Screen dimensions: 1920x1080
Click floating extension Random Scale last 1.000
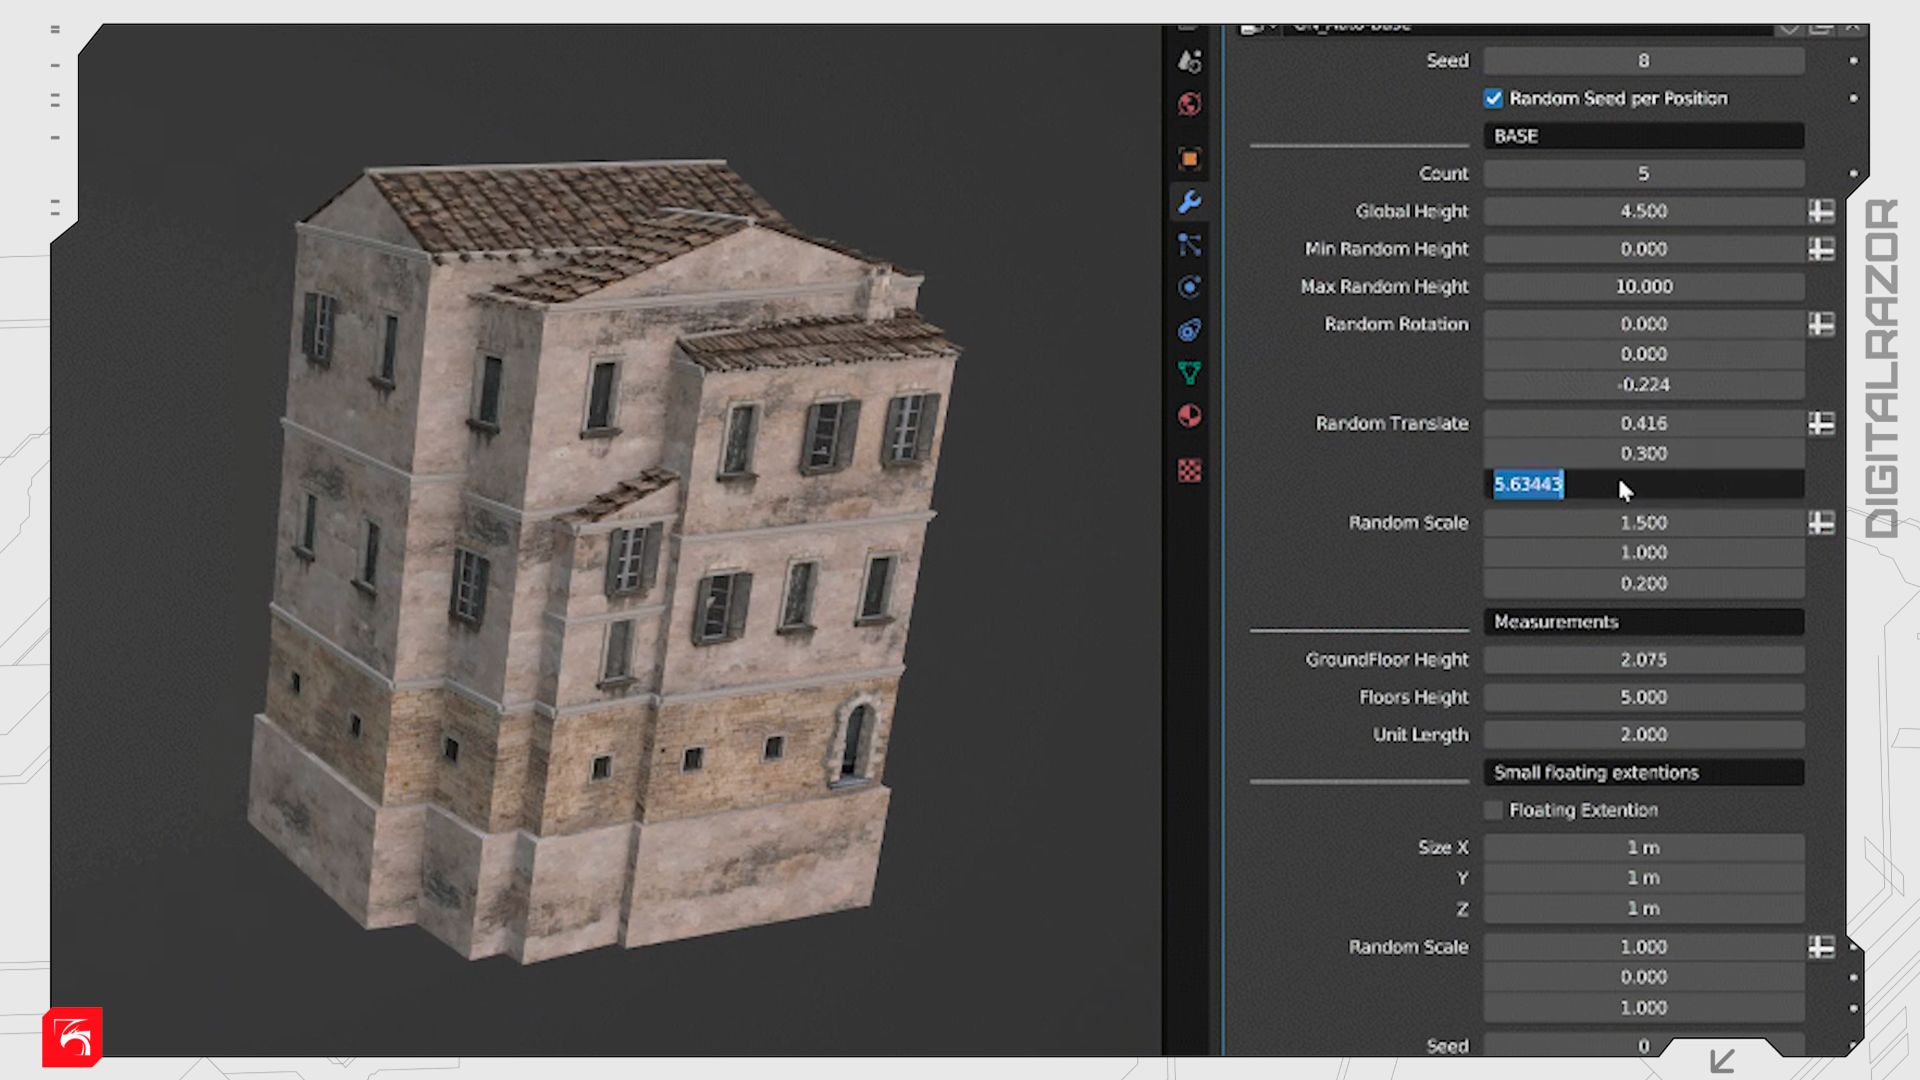click(1643, 1007)
